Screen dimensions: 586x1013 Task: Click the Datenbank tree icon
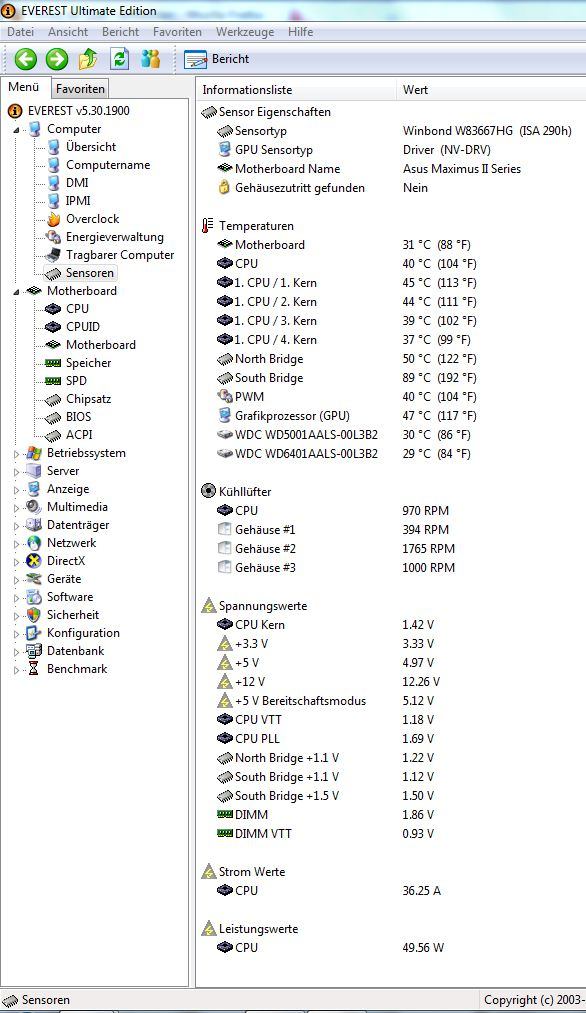[x=34, y=651]
